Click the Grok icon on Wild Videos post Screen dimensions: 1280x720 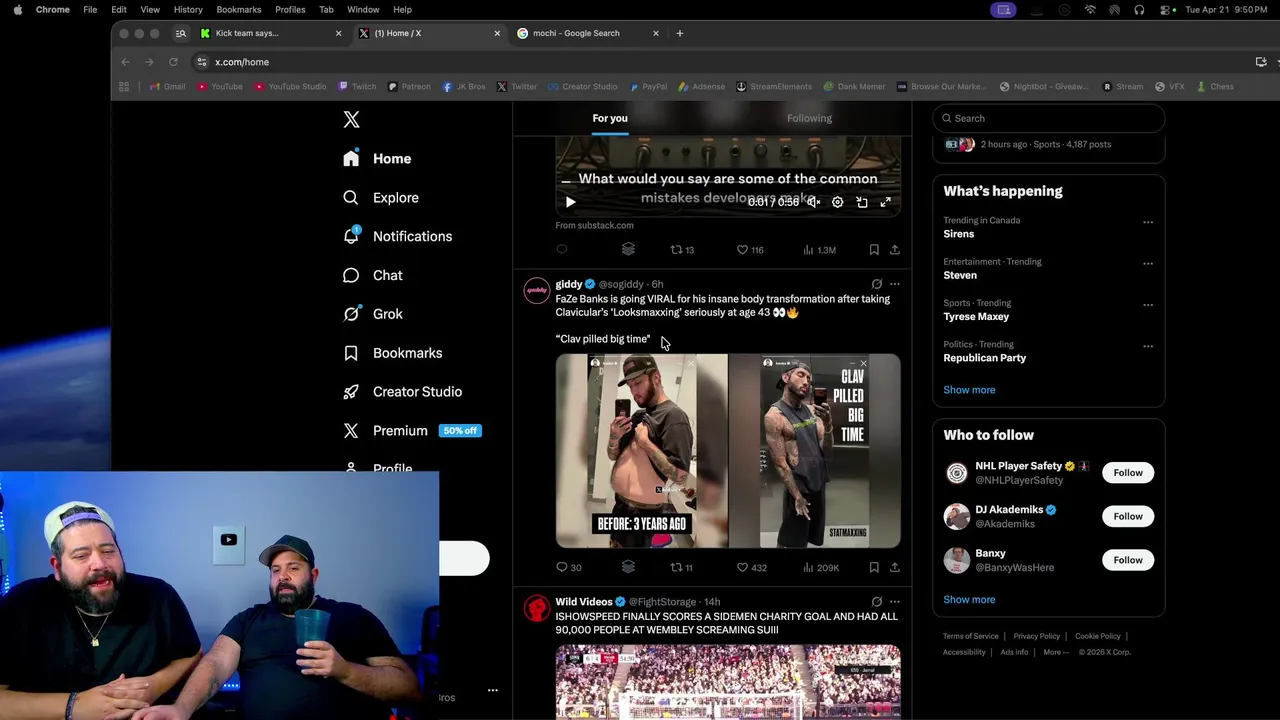click(x=877, y=602)
